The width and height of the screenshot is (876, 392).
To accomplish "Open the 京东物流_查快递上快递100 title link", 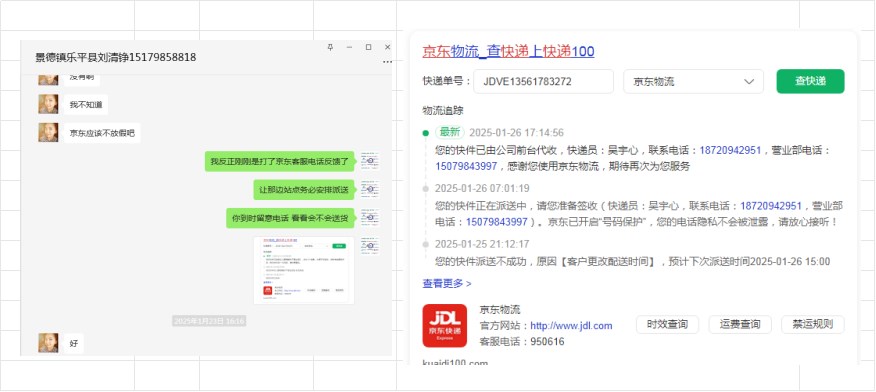I will coord(508,52).
